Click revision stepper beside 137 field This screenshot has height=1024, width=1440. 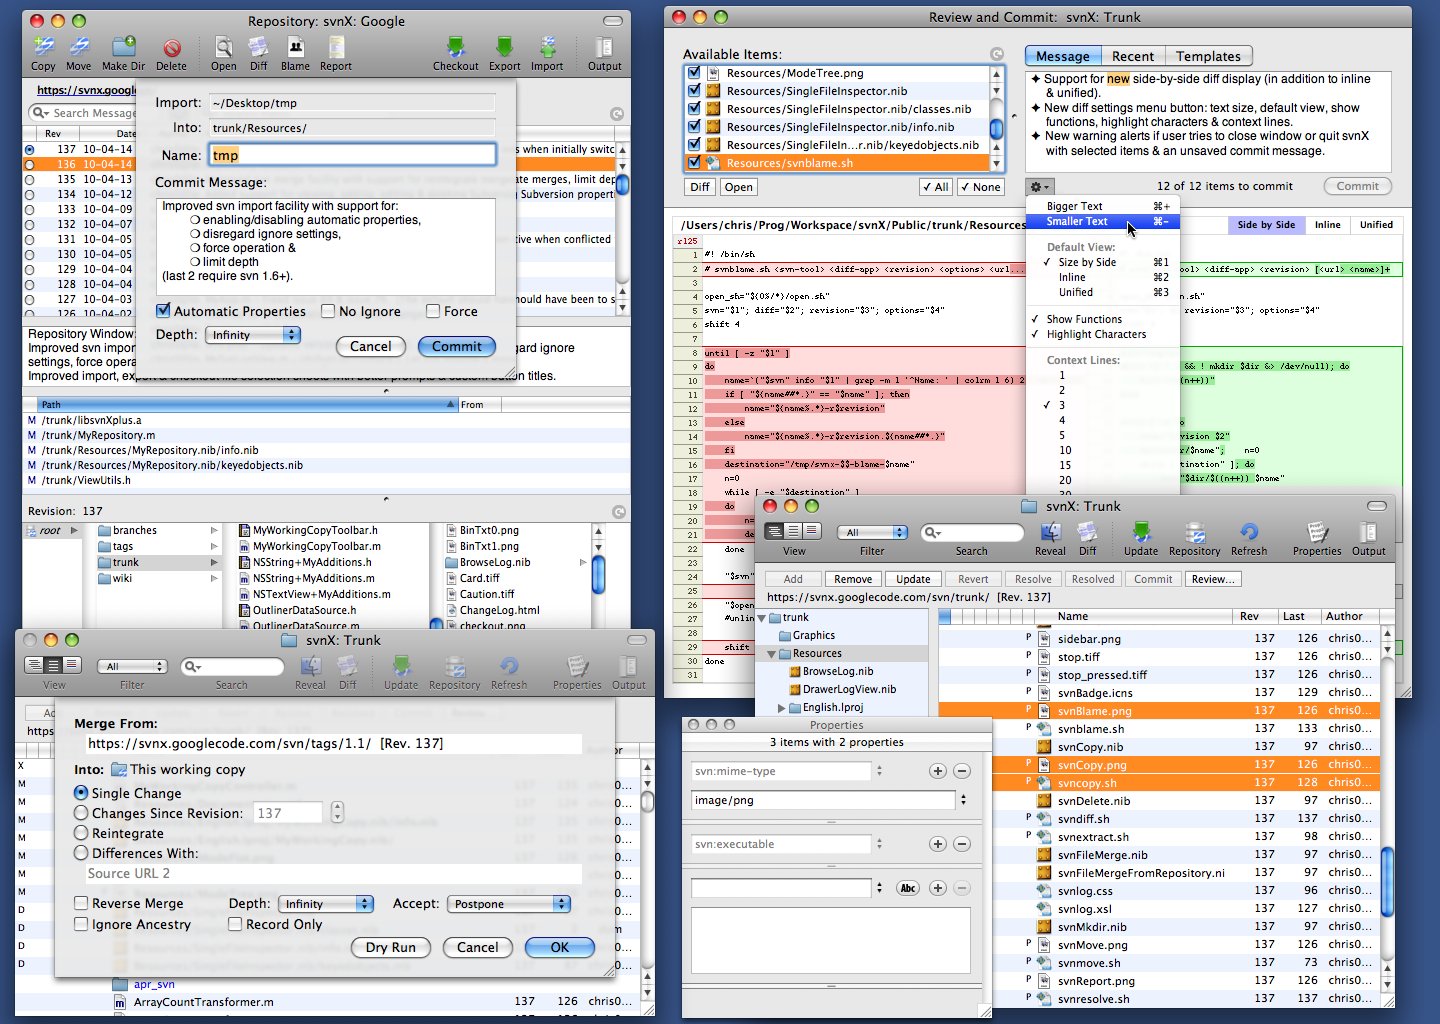click(336, 813)
